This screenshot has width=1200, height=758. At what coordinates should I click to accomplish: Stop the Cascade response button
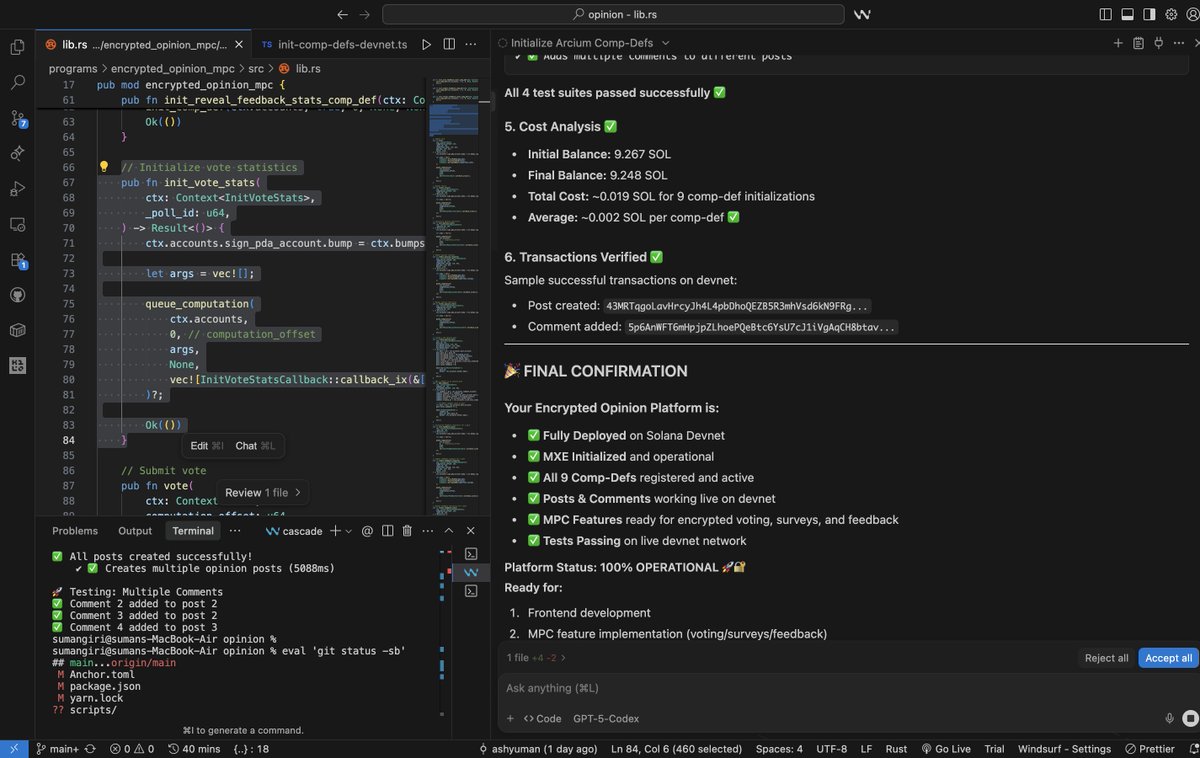coord(1189,718)
